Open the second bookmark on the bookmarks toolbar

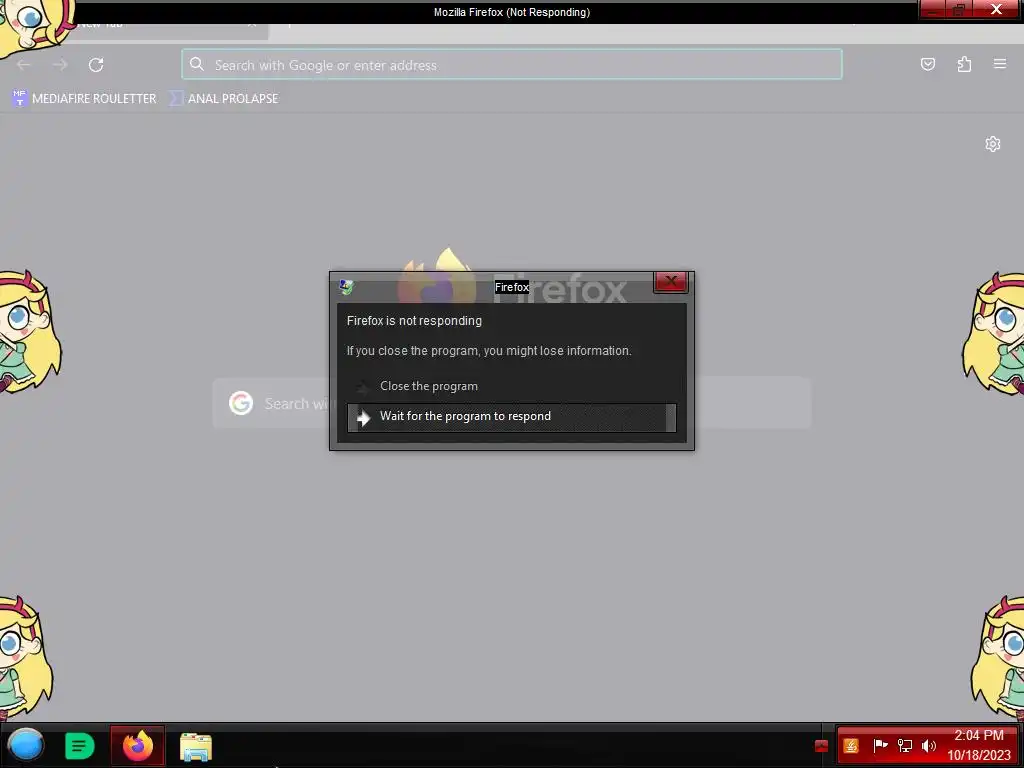[223, 99]
